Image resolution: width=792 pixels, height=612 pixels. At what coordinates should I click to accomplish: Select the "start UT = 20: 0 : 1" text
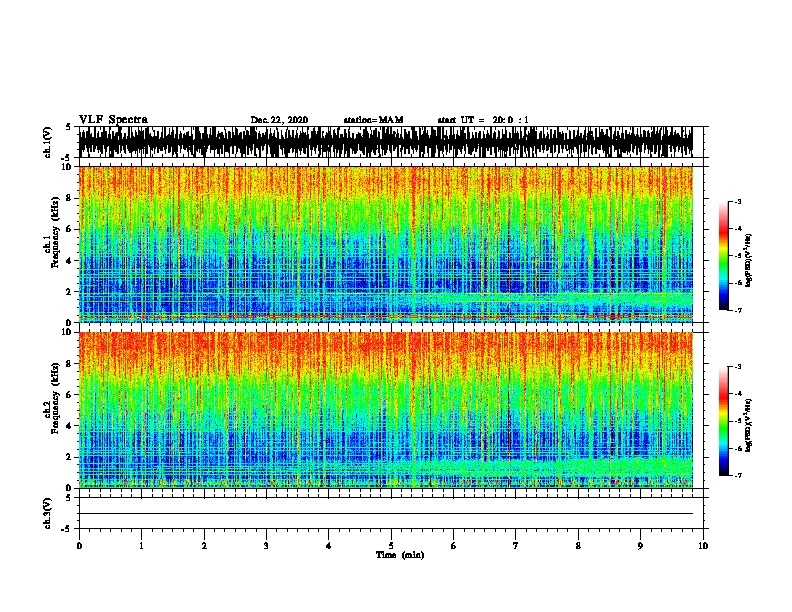click(483, 120)
